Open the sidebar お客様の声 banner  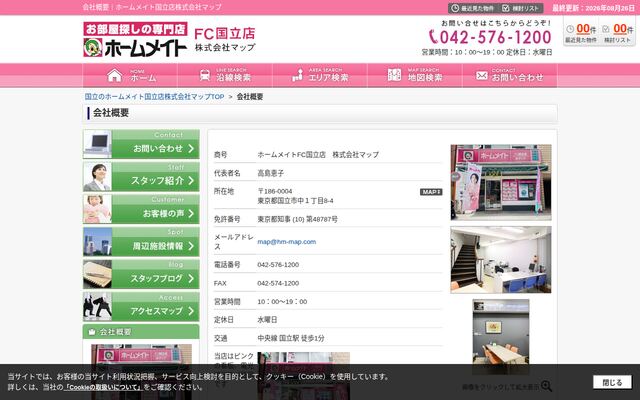(141, 209)
